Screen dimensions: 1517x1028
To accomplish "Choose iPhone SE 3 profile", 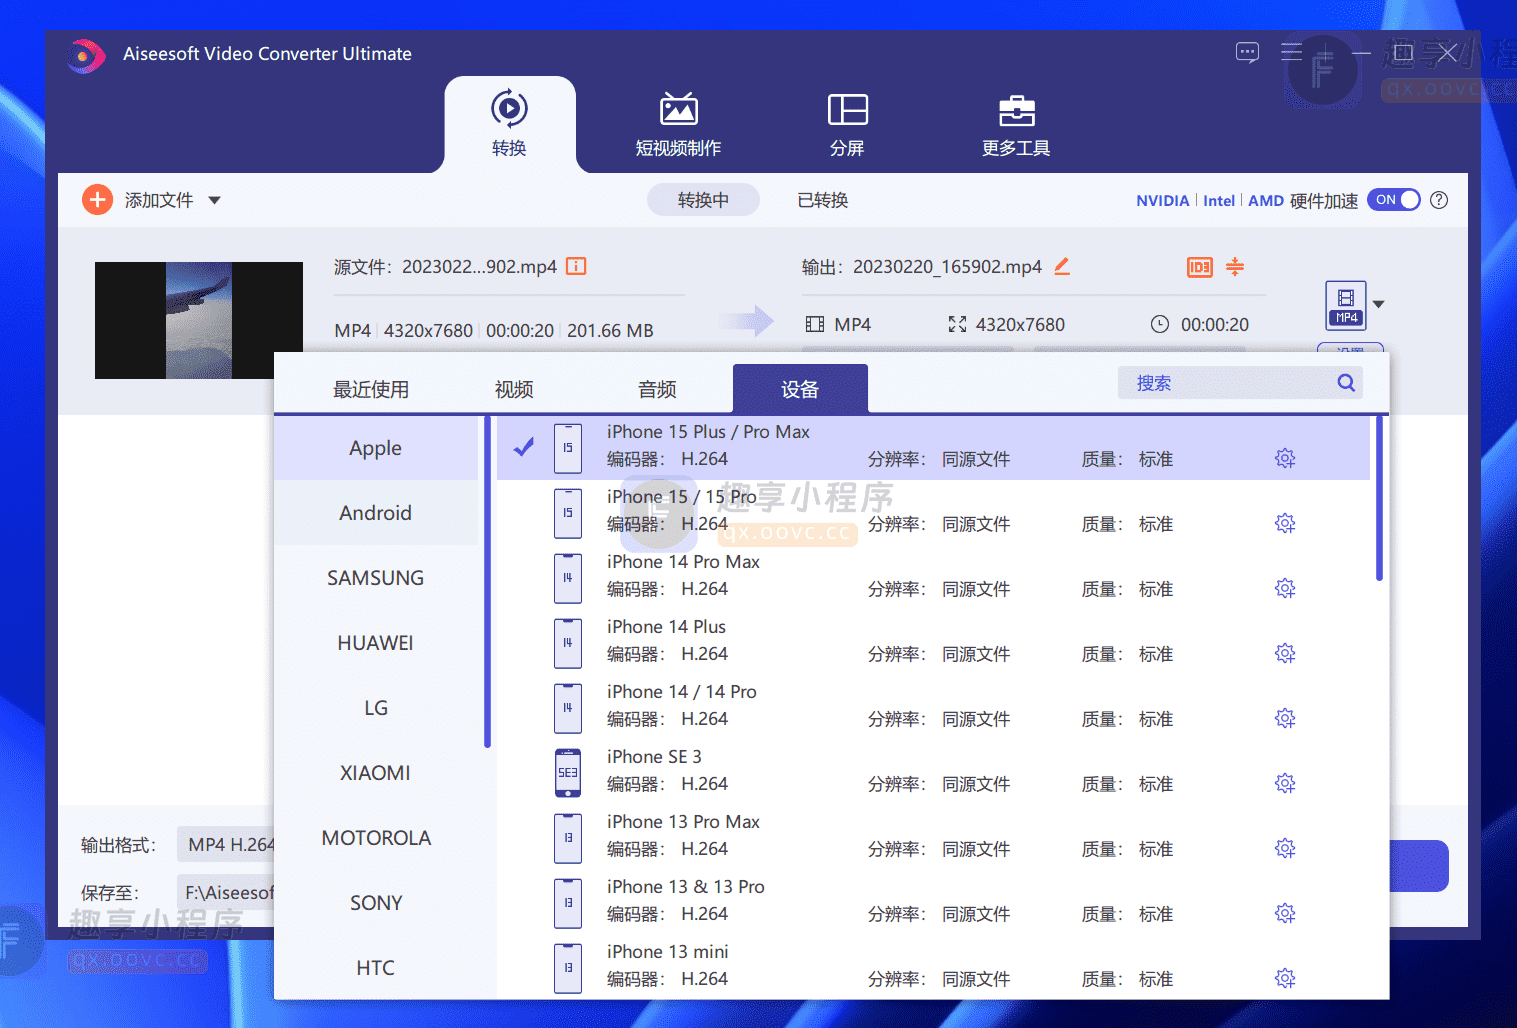I will pos(933,772).
